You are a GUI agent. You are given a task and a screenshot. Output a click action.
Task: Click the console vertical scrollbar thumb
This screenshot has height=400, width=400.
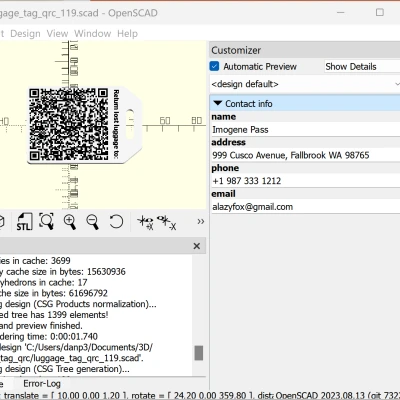click(x=199, y=353)
